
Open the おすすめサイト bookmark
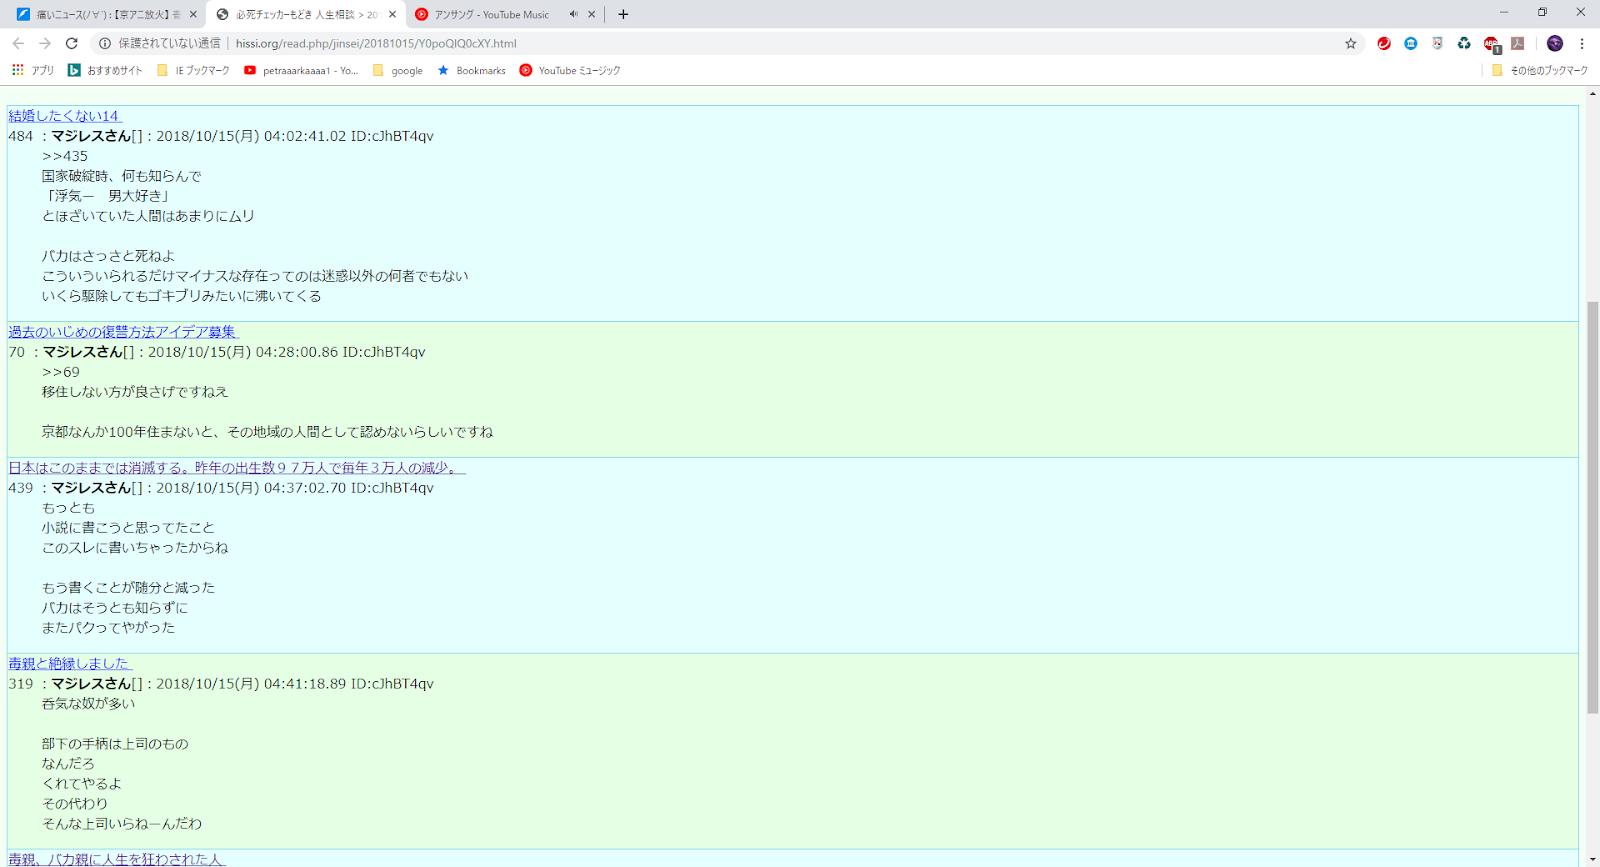pos(105,70)
